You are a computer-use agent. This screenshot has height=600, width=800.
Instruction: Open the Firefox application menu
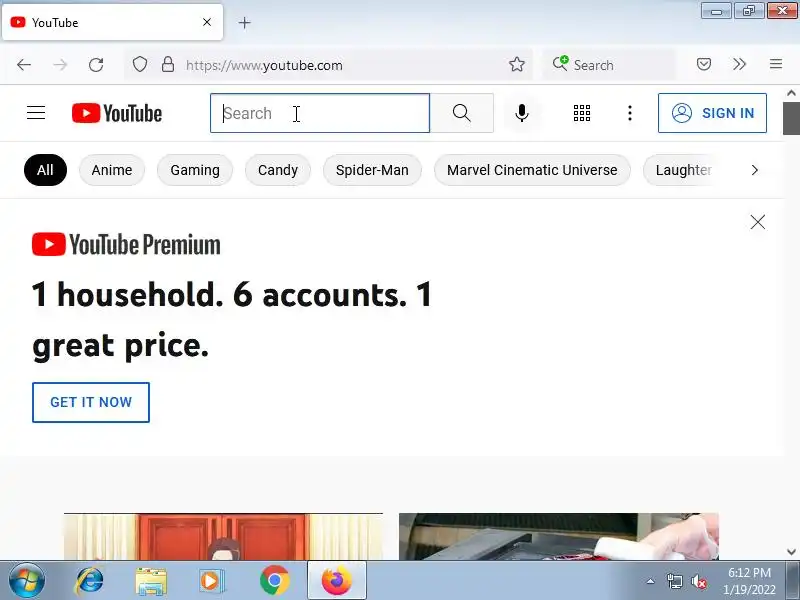pos(776,64)
